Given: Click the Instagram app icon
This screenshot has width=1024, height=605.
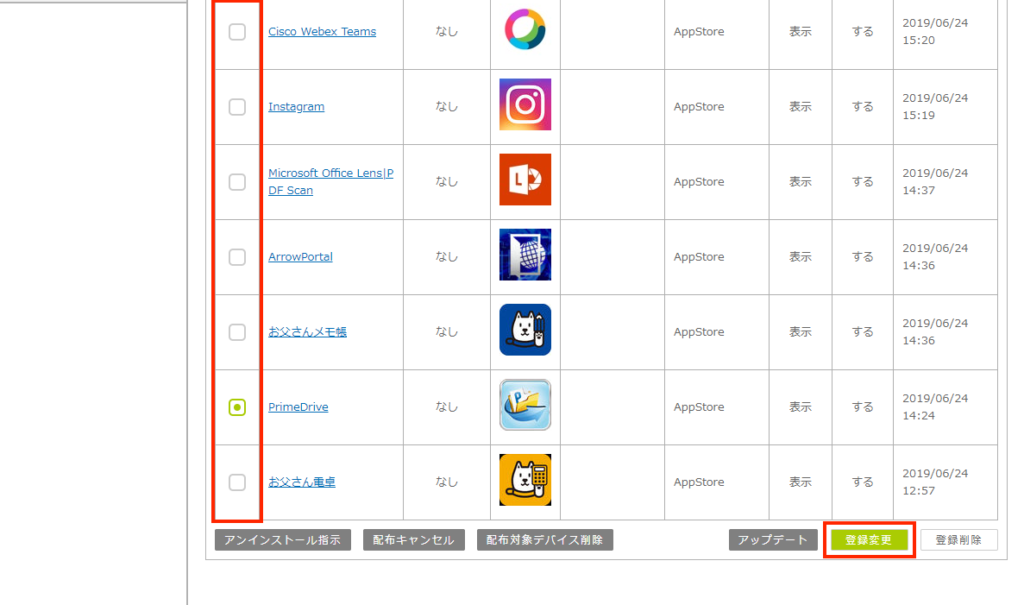Looking at the screenshot, I should click(x=525, y=105).
